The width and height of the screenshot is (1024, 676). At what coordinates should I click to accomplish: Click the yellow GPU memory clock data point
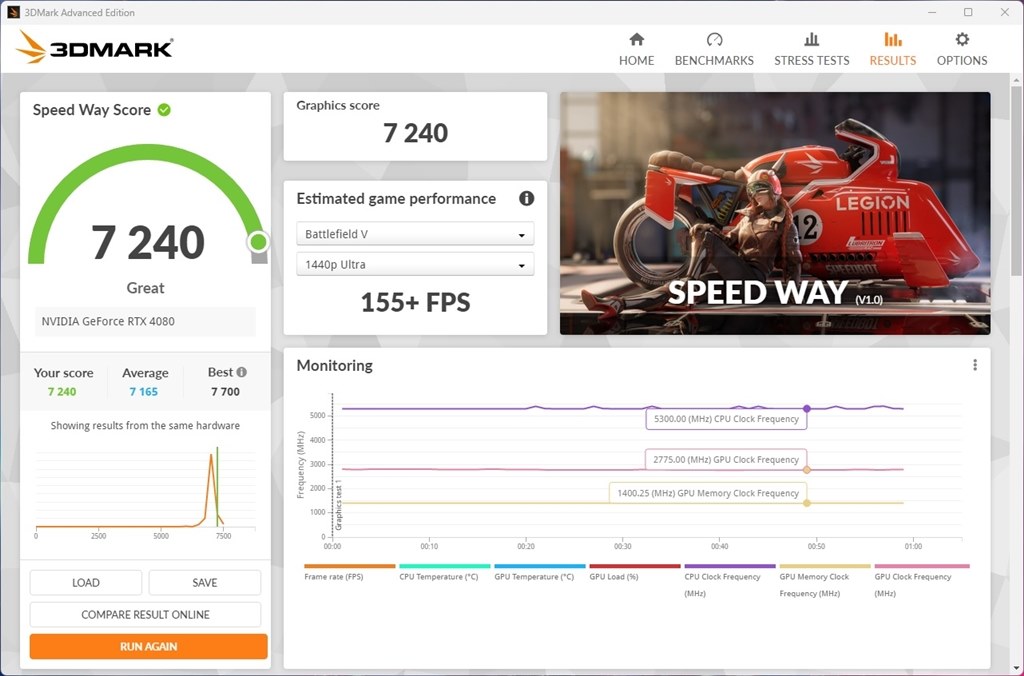pyautogui.click(x=807, y=503)
